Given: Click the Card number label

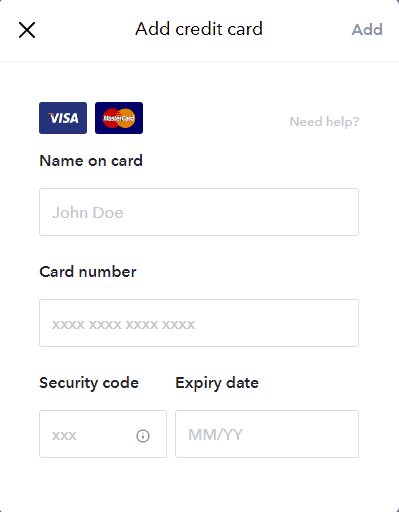Looking at the screenshot, I should 88,272.
